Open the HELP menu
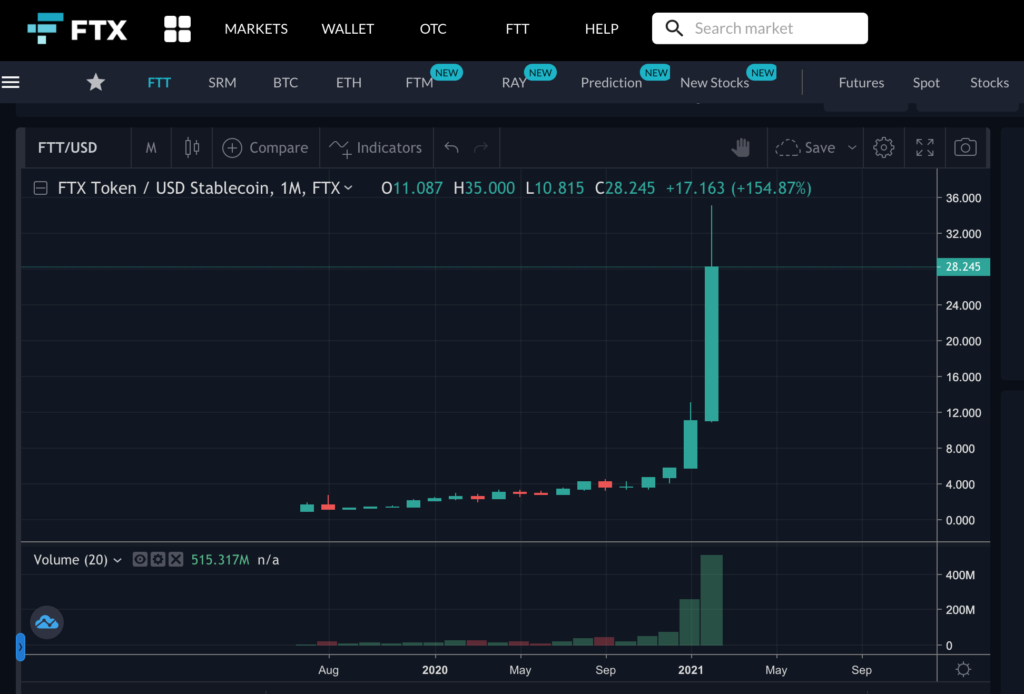 (601, 29)
